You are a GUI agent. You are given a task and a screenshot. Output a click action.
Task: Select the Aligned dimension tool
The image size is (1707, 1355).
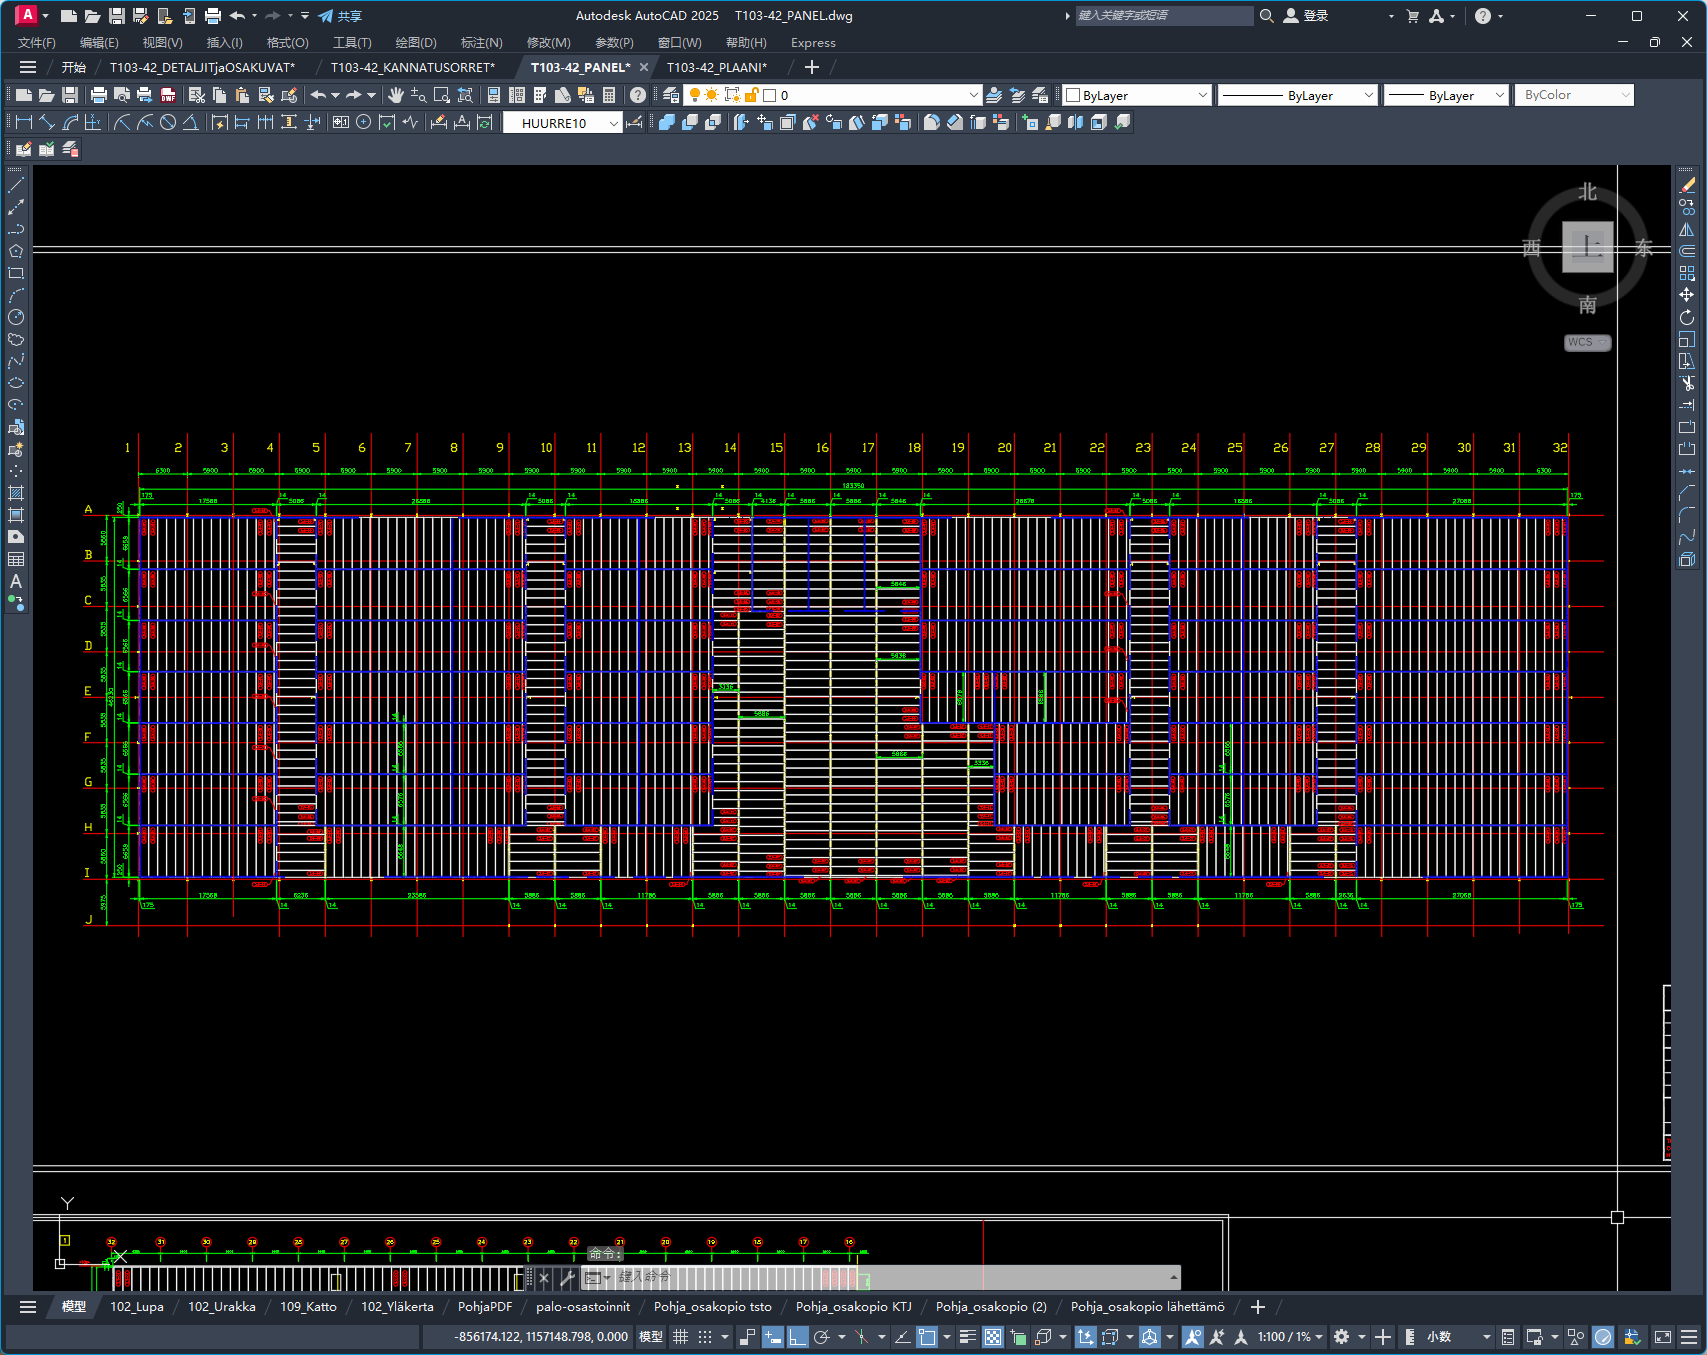[x=47, y=122]
